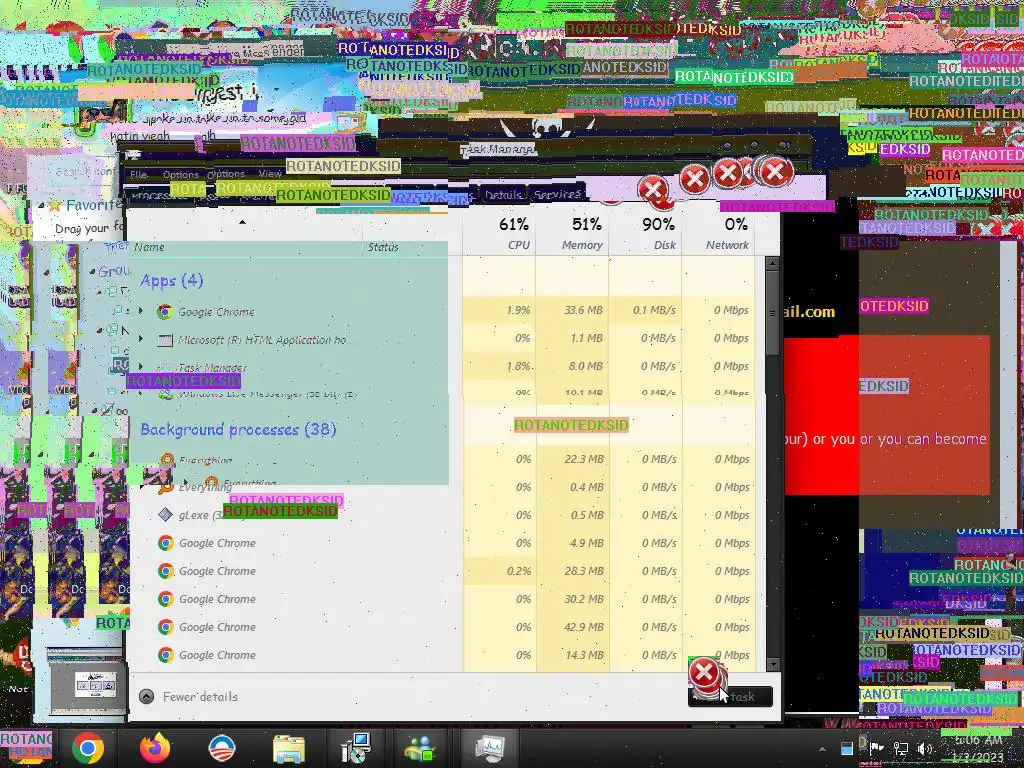Open the Action Center flag icon
1024x768 pixels.
coord(876,748)
